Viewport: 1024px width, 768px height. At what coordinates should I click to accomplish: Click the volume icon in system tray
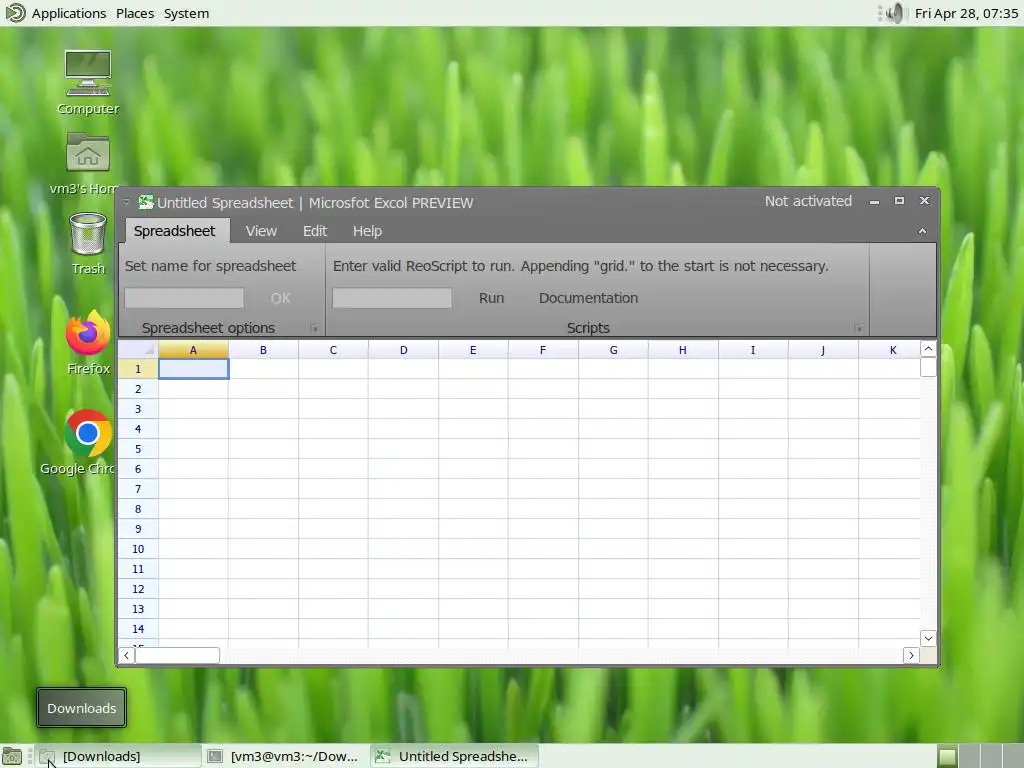pos(893,13)
